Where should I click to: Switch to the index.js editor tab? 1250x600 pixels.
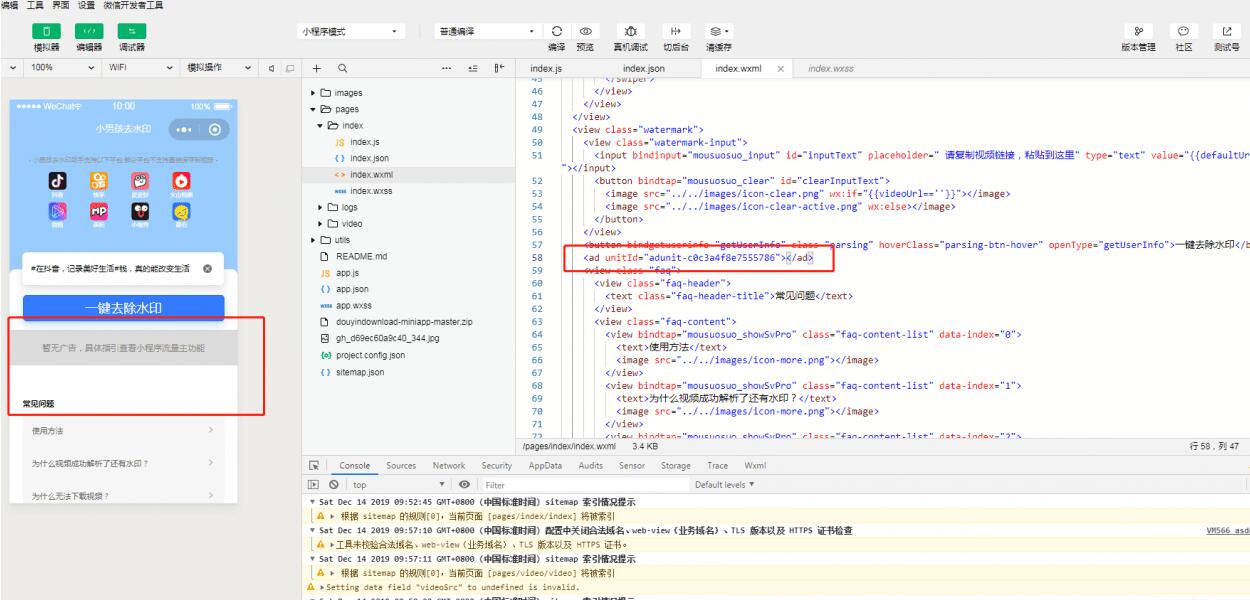546,68
